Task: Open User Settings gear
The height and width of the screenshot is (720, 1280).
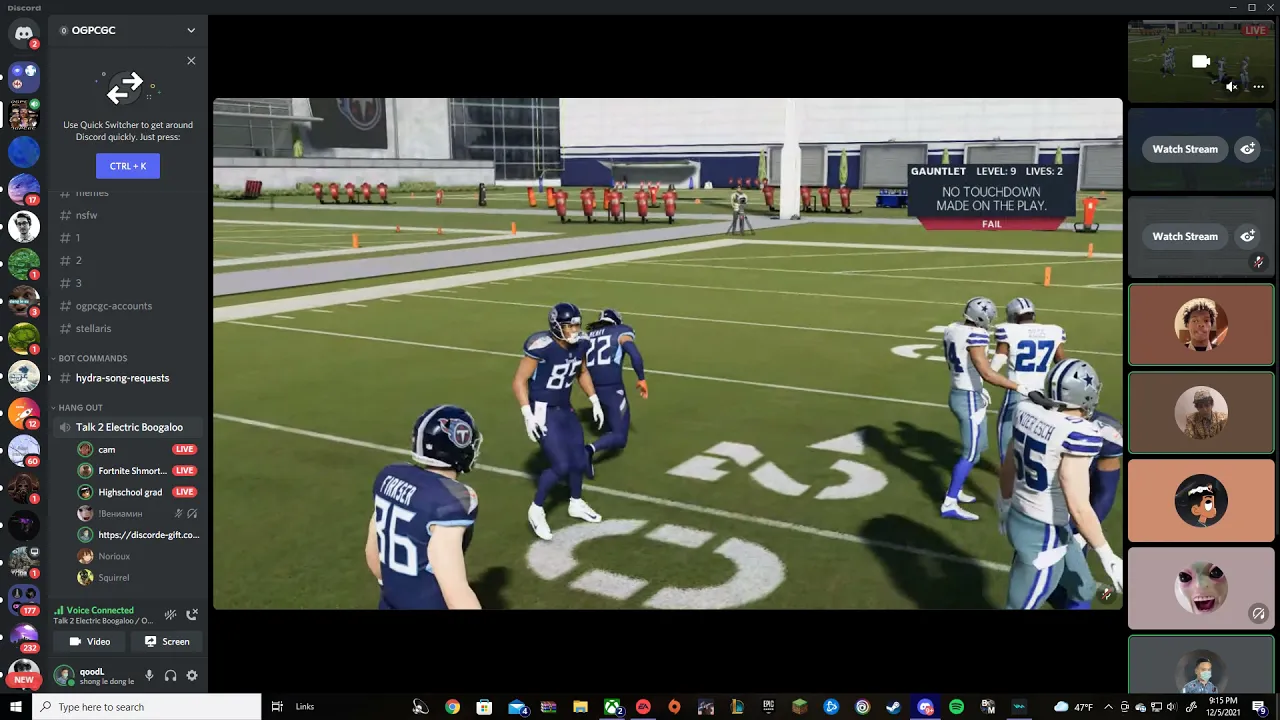Action: click(192, 675)
